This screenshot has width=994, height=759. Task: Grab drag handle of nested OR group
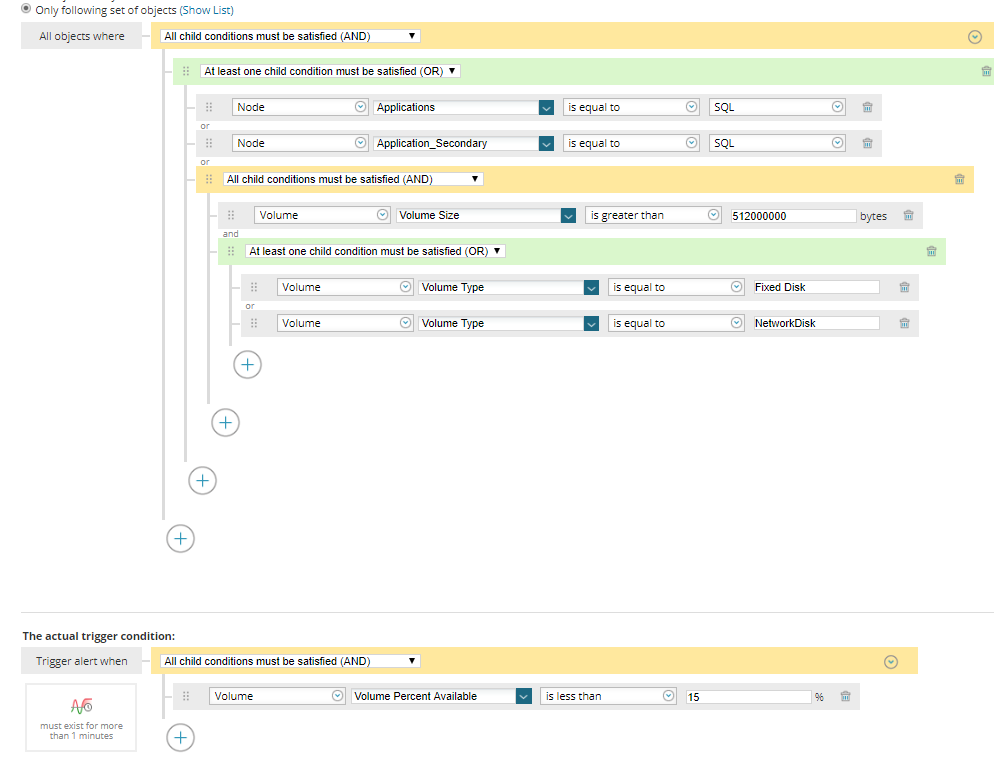231,251
